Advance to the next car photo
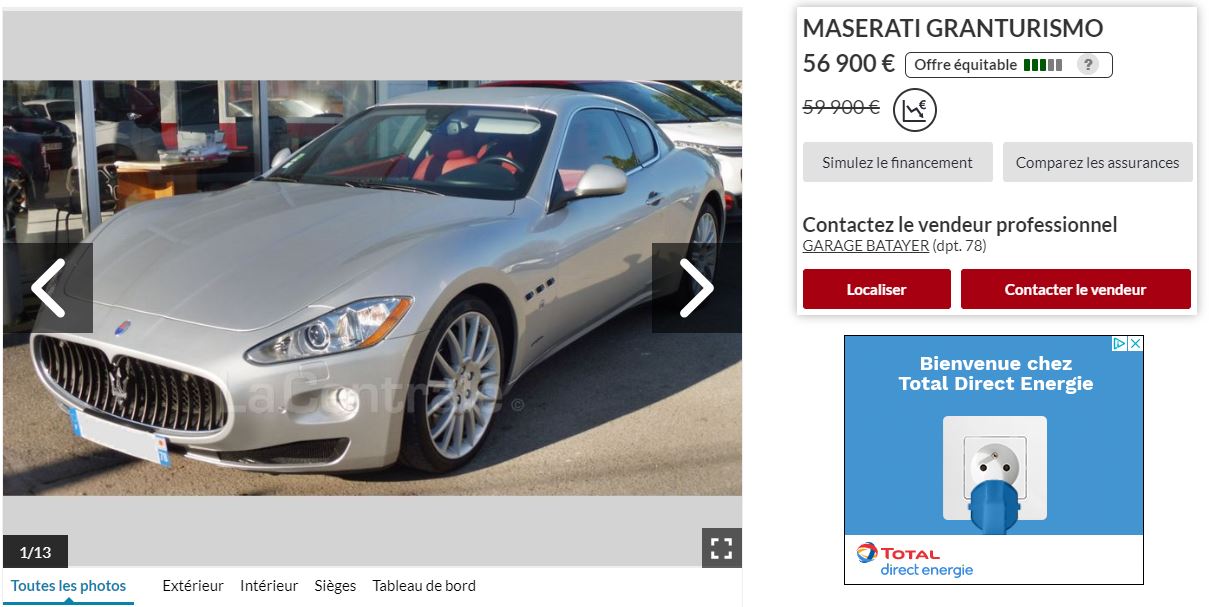Screen dimensions: 1209x607 [697, 288]
